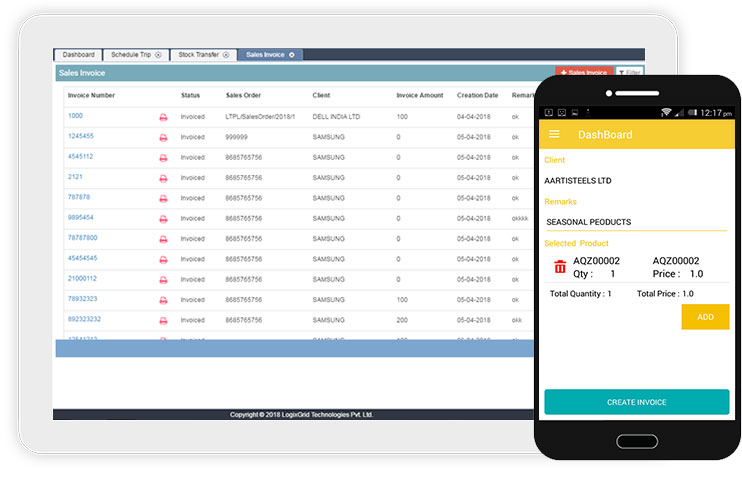Delete selected product AQZ00002
Screen dimensions: 742x478
click(x=560, y=267)
